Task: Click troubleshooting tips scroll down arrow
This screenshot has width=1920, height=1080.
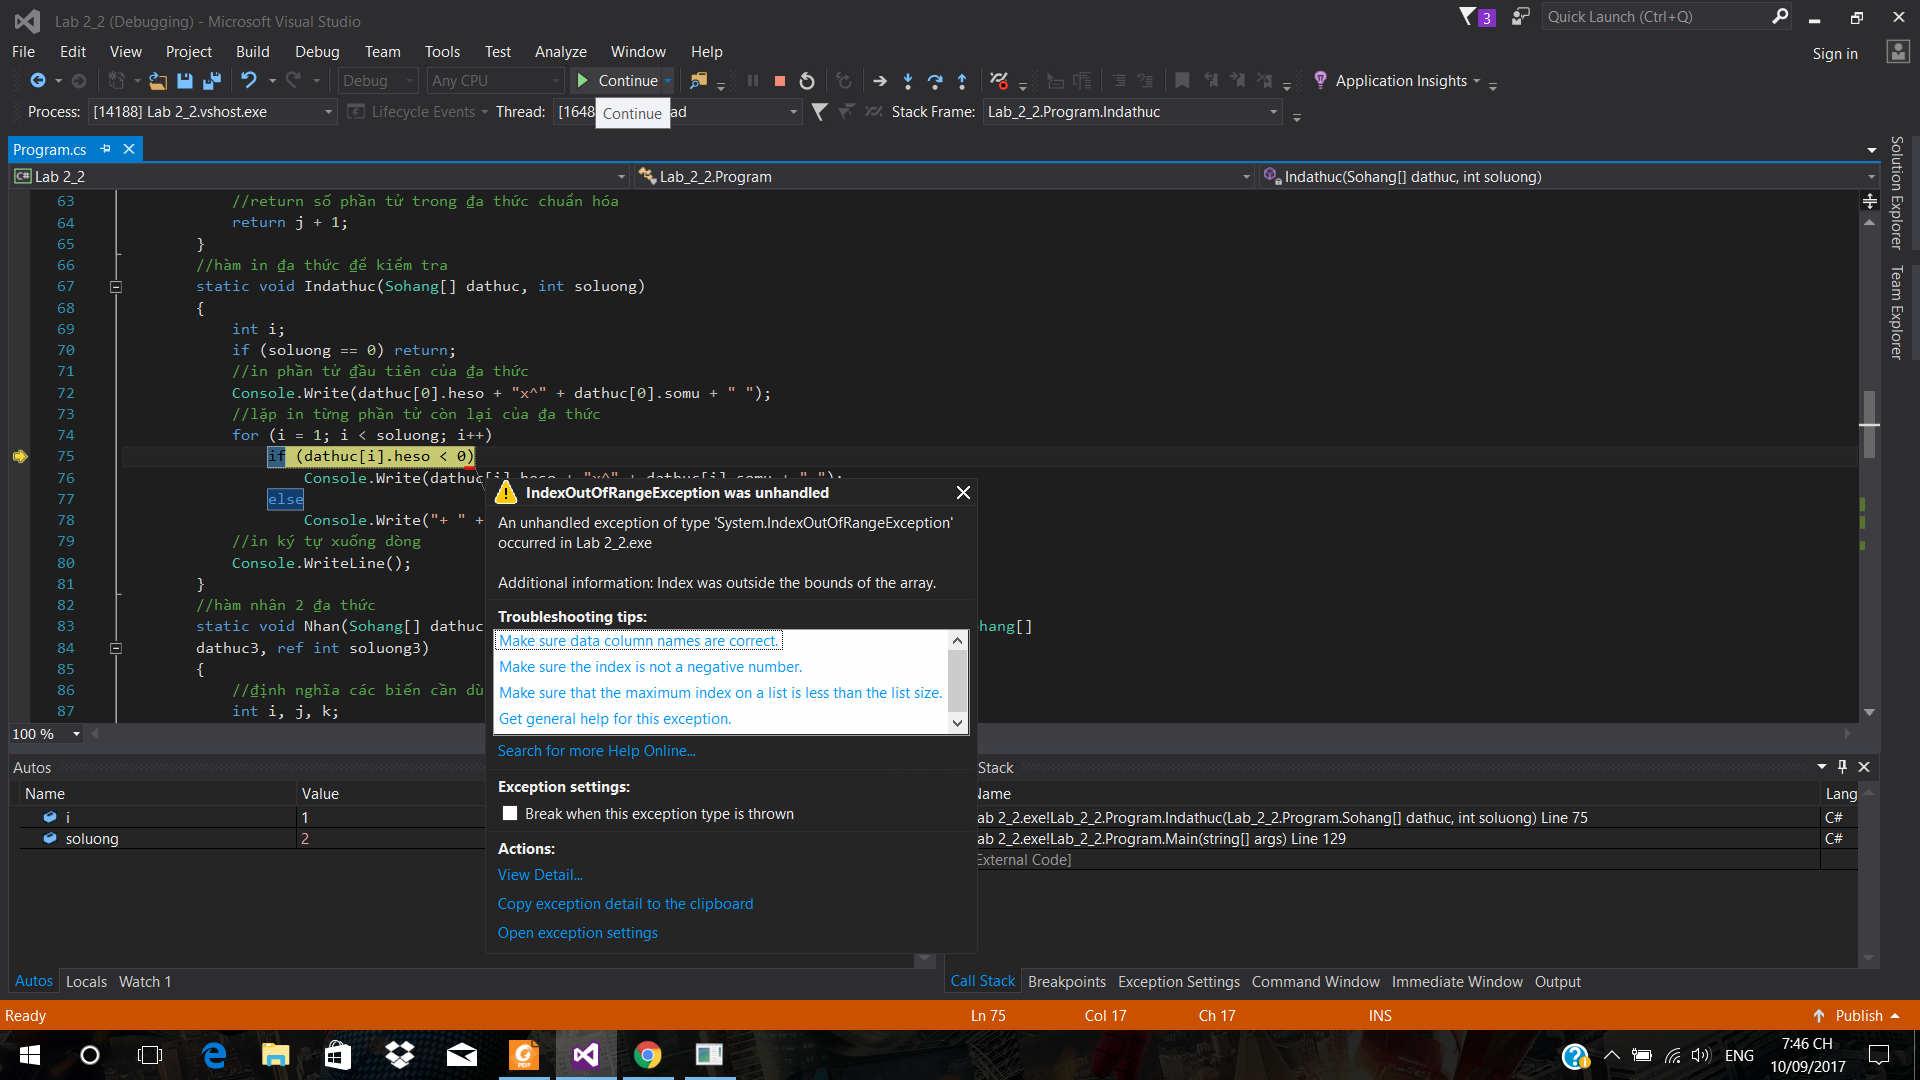Action: click(x=957, y=722)
